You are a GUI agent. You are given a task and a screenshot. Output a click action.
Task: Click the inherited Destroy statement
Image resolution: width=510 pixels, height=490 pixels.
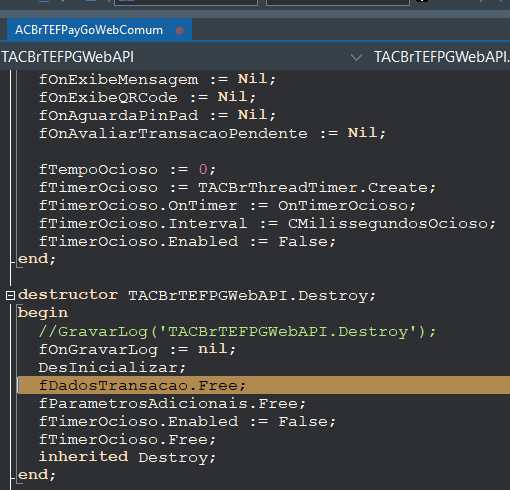(127, 457)
